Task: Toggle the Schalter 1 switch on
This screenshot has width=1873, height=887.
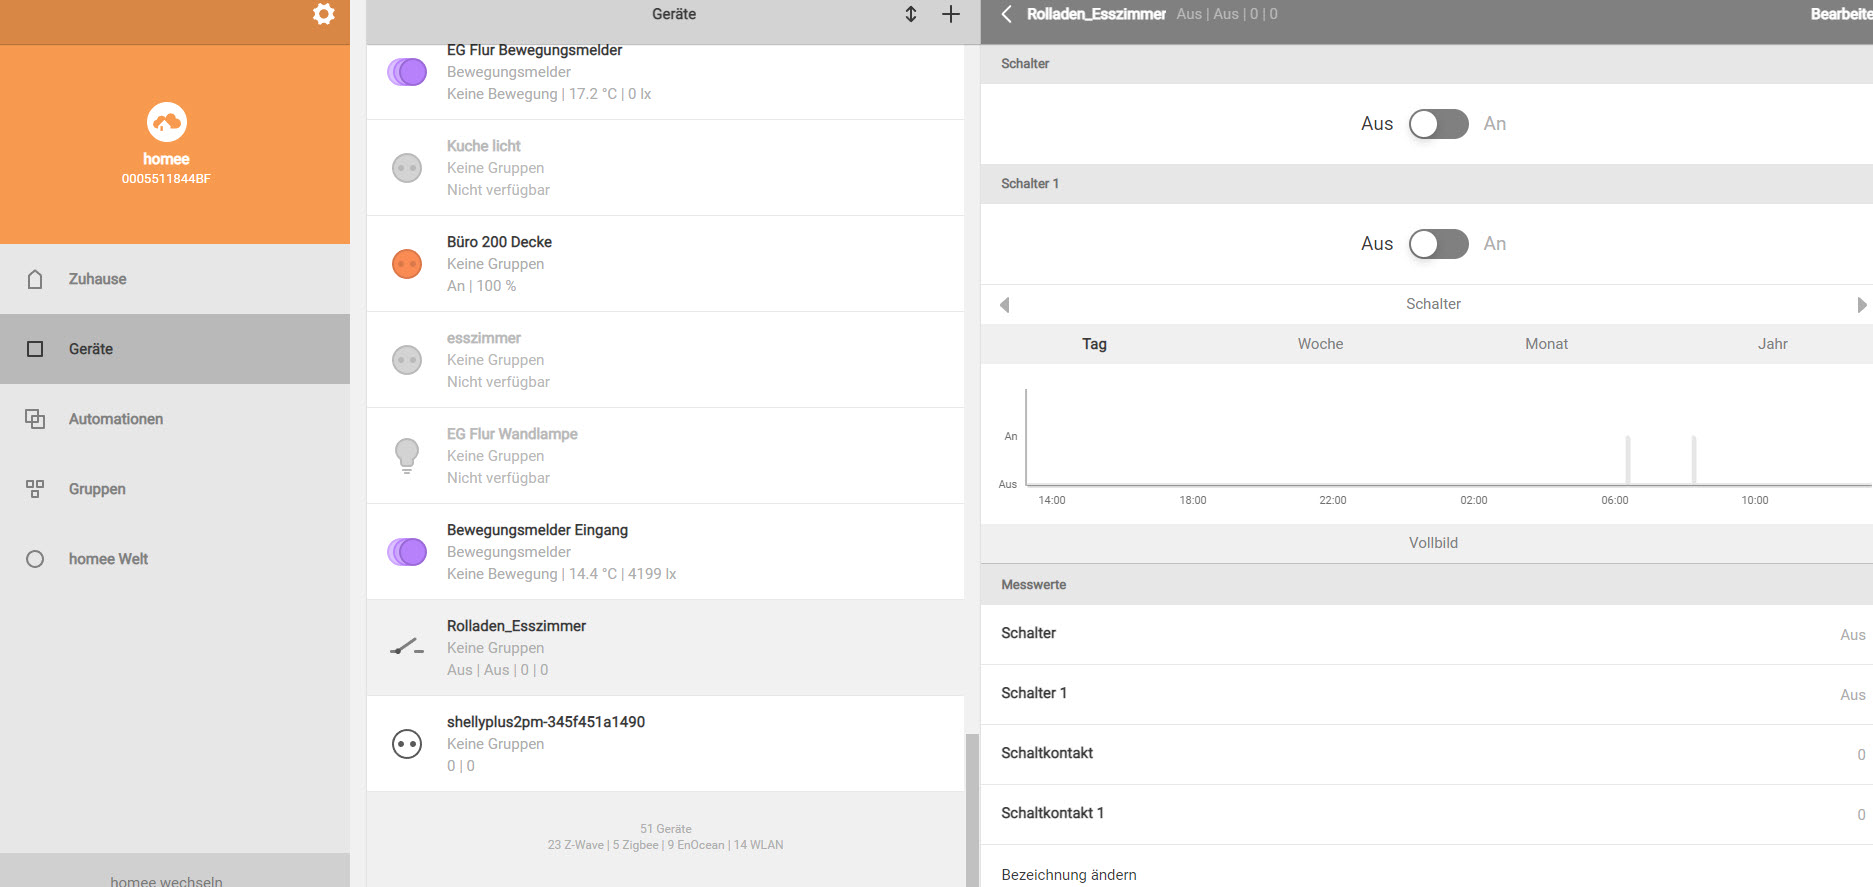Action: click(1439, 244)
